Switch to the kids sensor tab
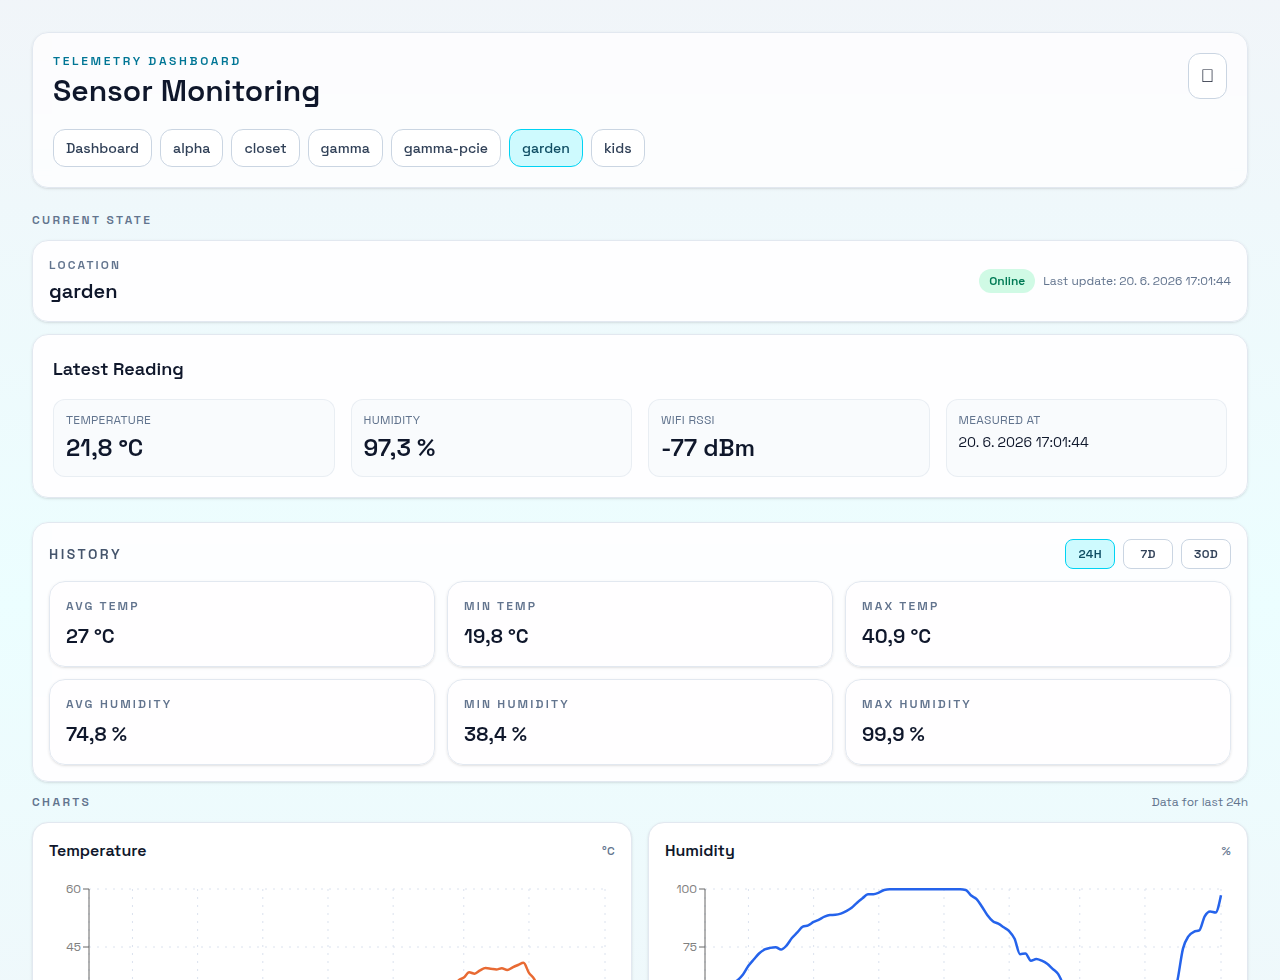Screen dimensions: 1280x980 click(x=618, y=148)
